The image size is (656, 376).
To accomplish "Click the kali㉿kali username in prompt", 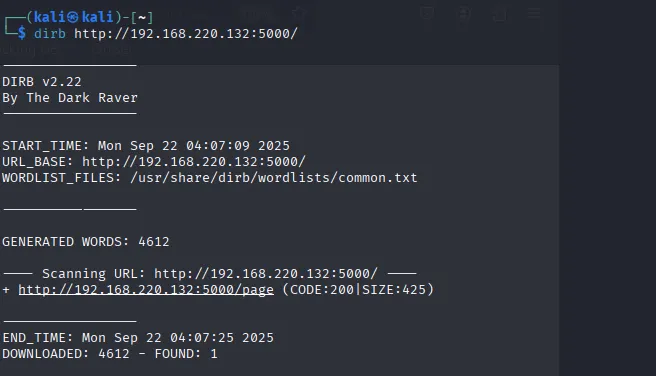I will (74, 17).
